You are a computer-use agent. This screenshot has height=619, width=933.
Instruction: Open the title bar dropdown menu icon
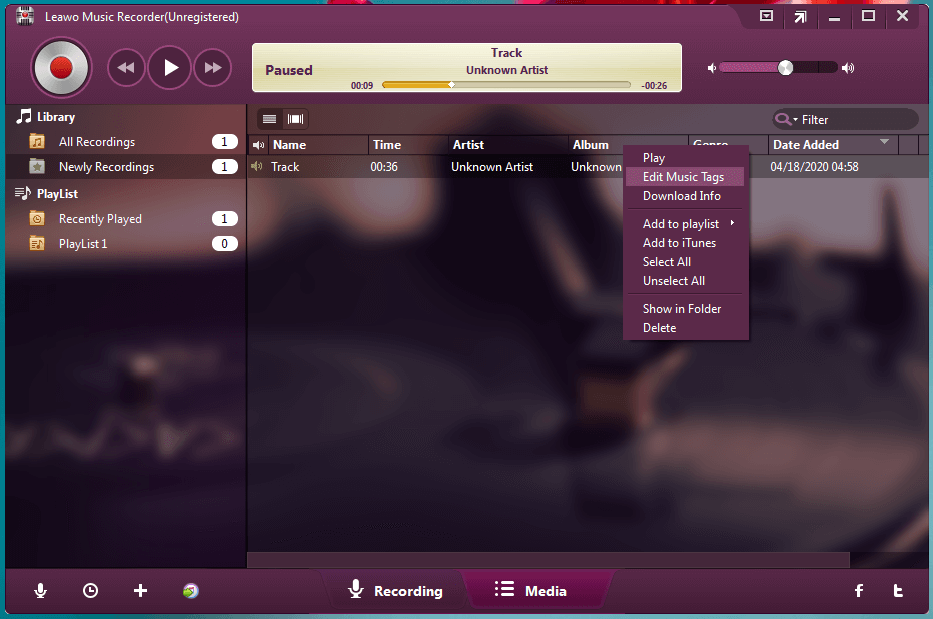[x=766, y=16]
